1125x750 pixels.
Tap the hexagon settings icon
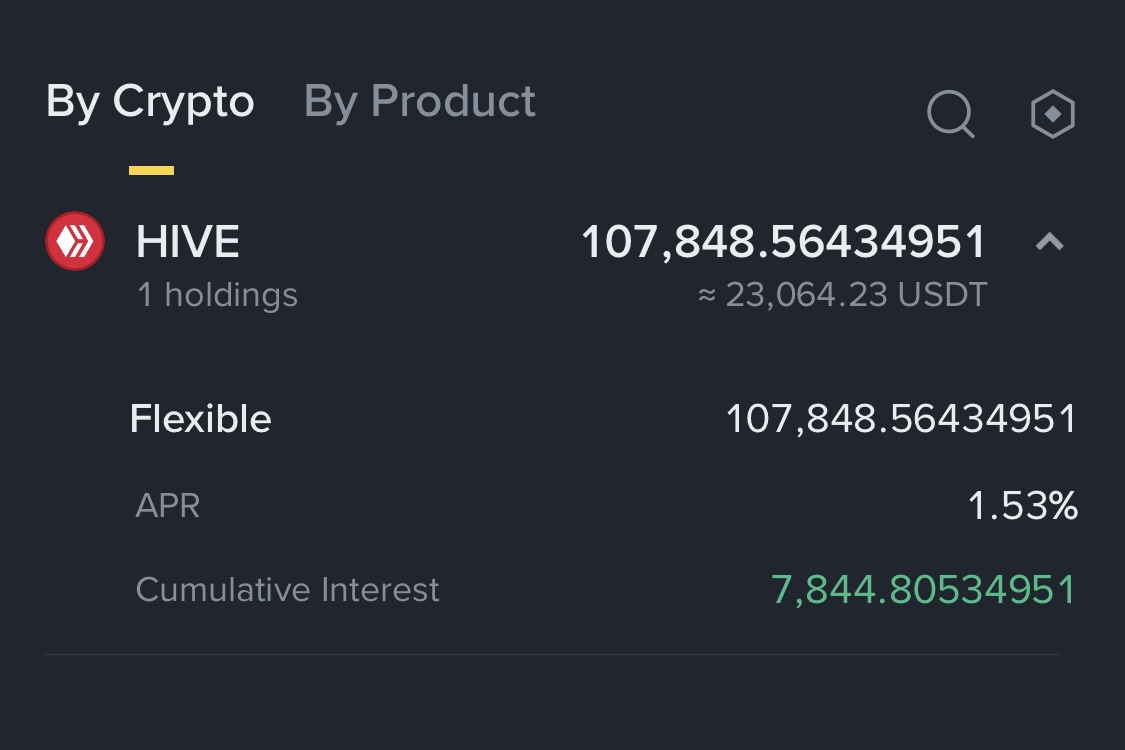click(x=1053, y=113)
